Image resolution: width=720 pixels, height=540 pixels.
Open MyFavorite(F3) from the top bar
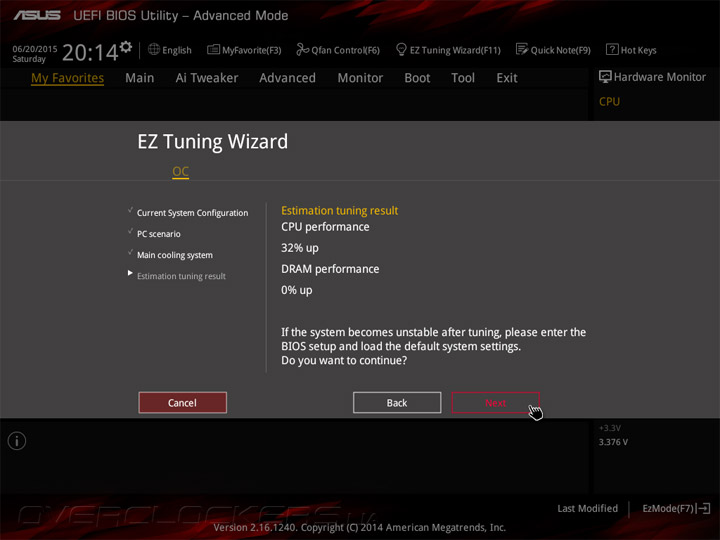pos(244,50)
